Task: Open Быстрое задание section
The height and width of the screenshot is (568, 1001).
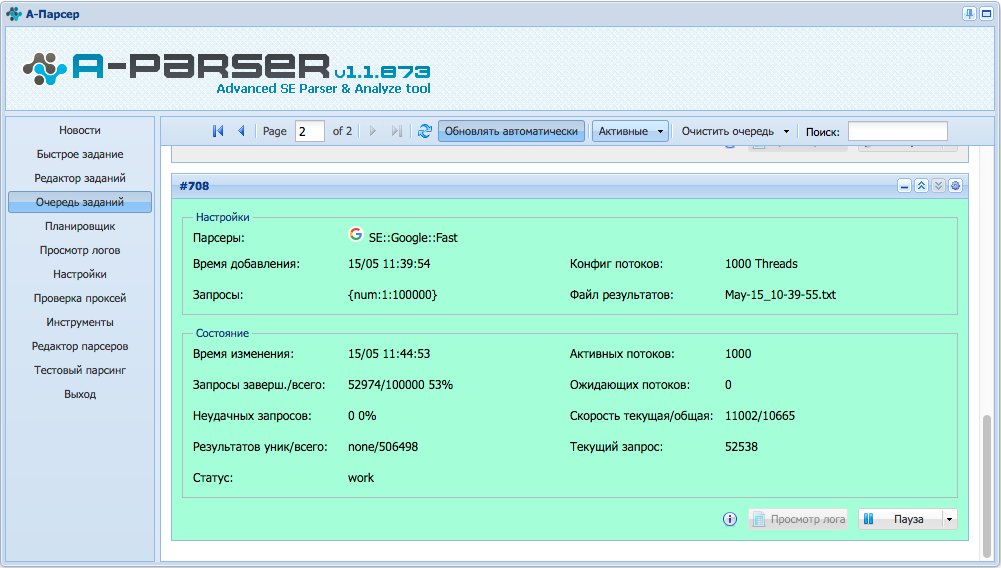Action: [80, 154]
